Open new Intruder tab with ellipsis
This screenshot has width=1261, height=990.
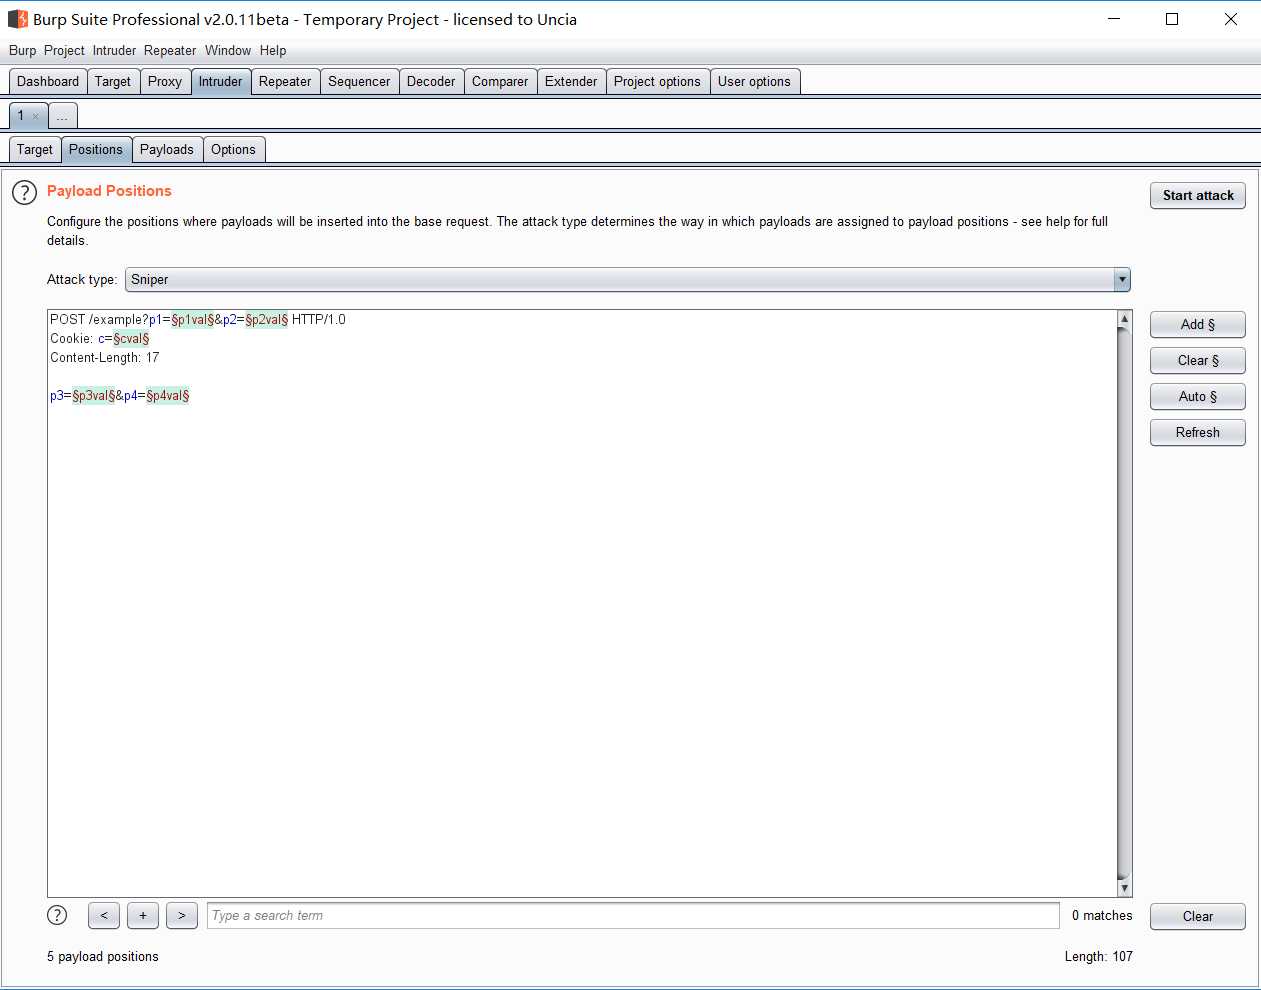coord(62,116)
